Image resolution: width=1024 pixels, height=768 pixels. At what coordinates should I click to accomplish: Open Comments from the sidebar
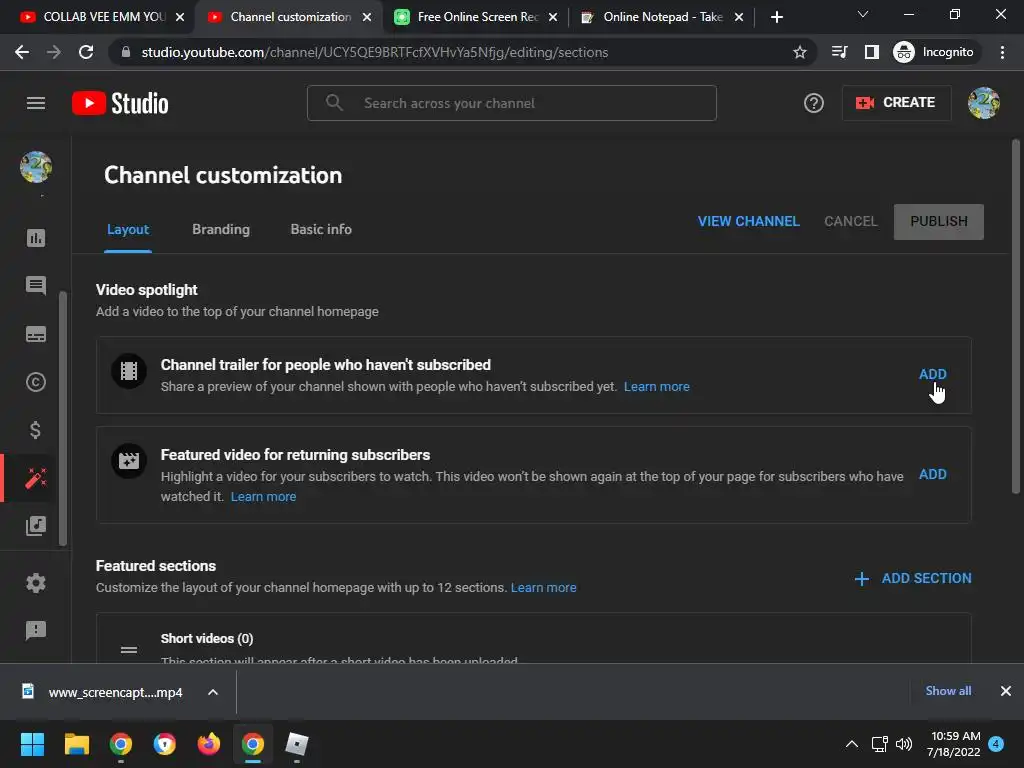tap(36, 285)
